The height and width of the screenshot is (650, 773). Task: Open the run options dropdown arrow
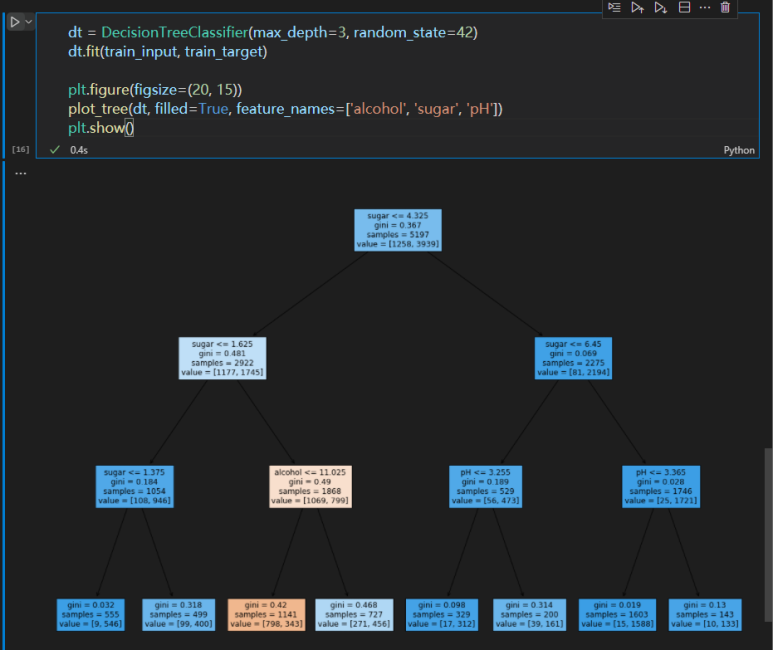(x=29, y=22)
